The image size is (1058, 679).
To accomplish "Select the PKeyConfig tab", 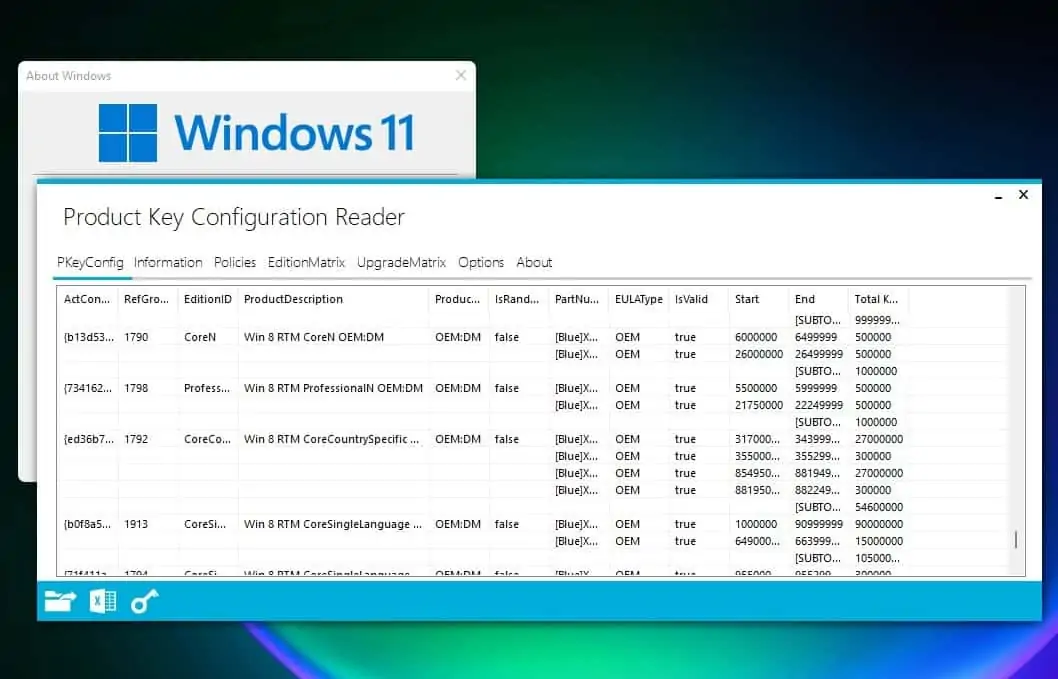I will pos(91,262).
